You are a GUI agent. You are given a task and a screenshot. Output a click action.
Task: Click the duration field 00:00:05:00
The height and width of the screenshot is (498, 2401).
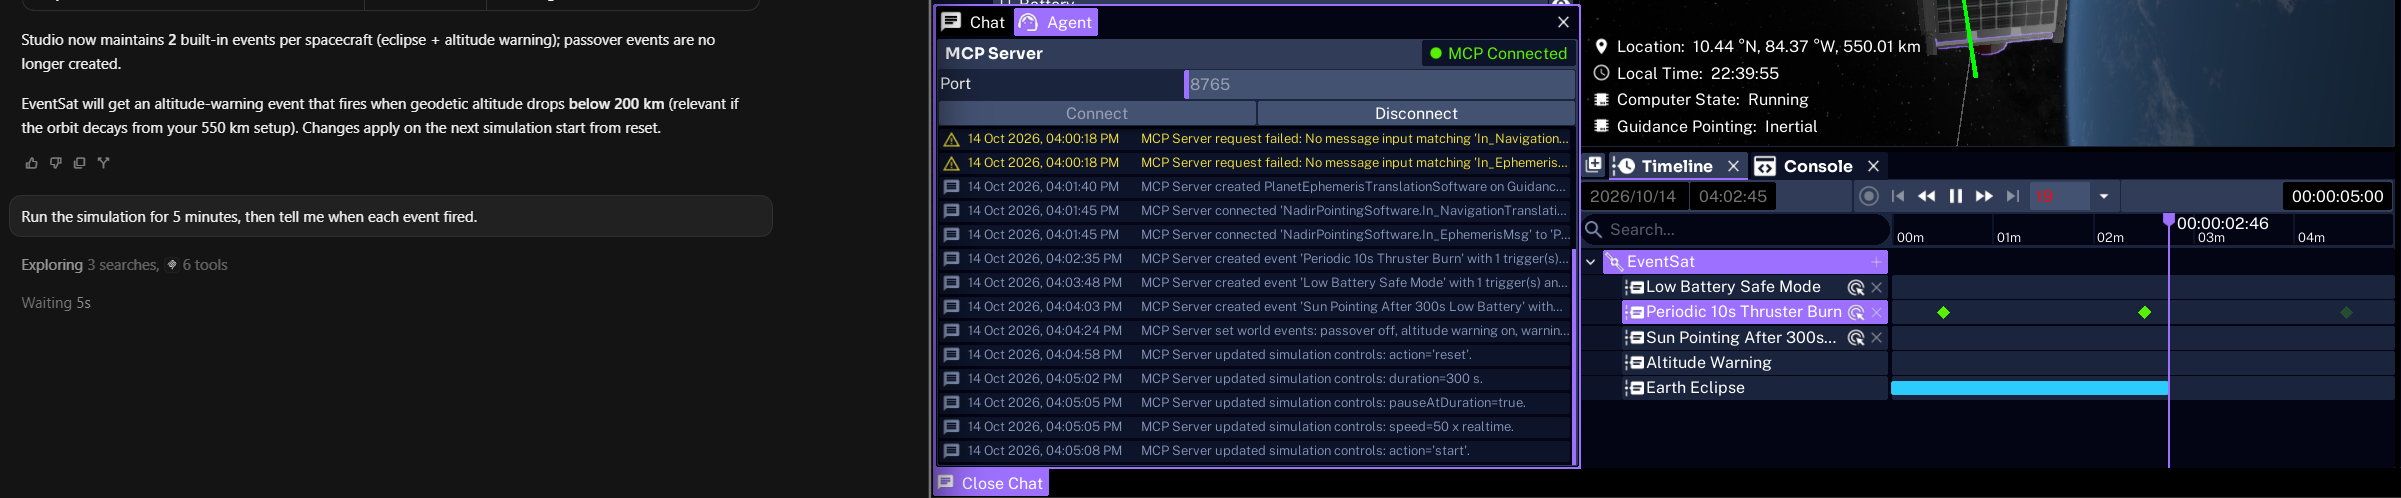click(x=2337, y=197)
